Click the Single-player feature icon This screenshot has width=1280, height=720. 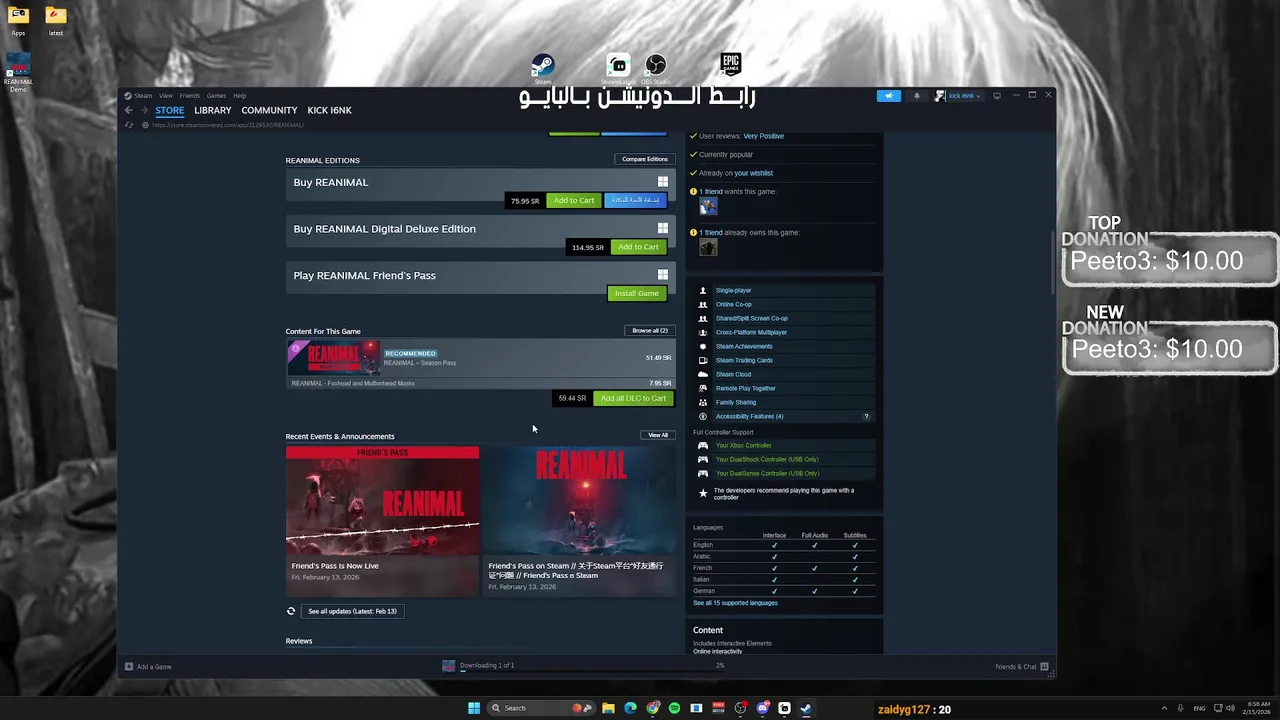tap(702, 290)
